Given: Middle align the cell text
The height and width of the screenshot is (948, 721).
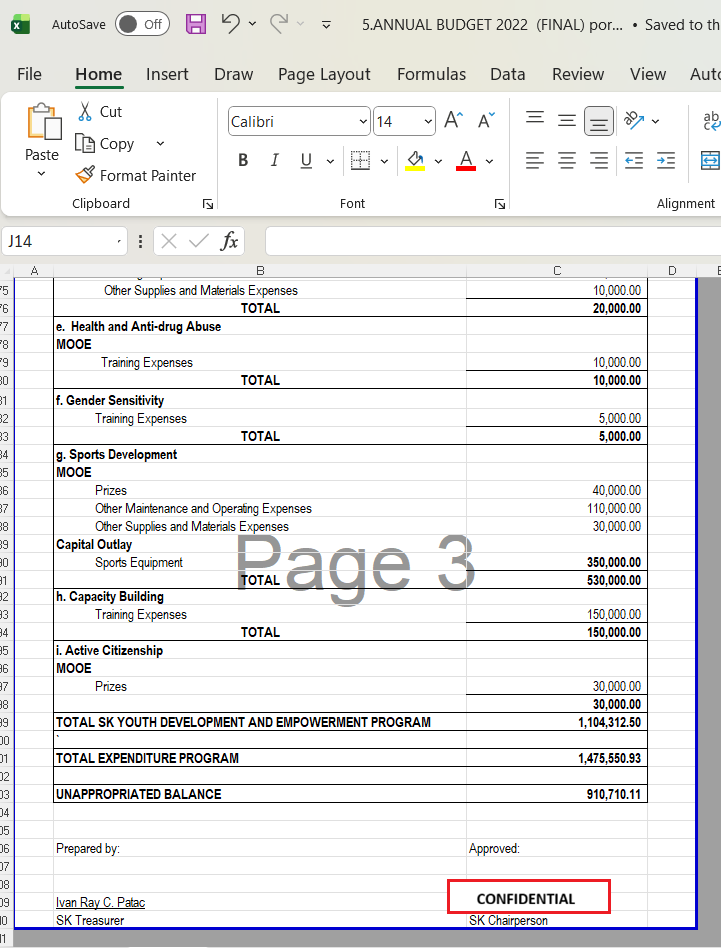Looking at the screenshot, I should 567,120.
